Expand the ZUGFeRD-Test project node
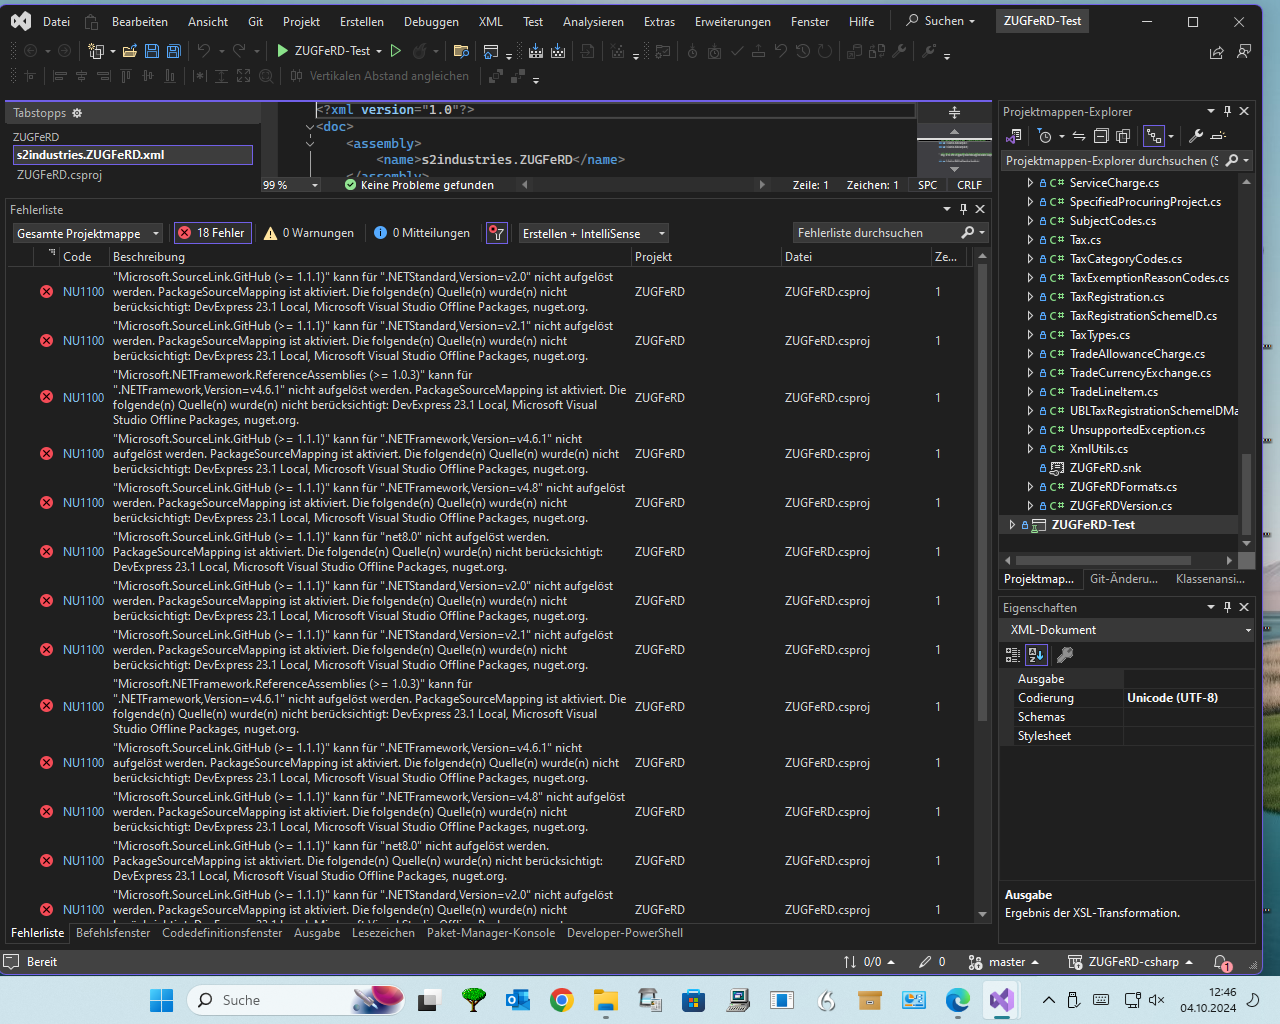 point(1012,525)
